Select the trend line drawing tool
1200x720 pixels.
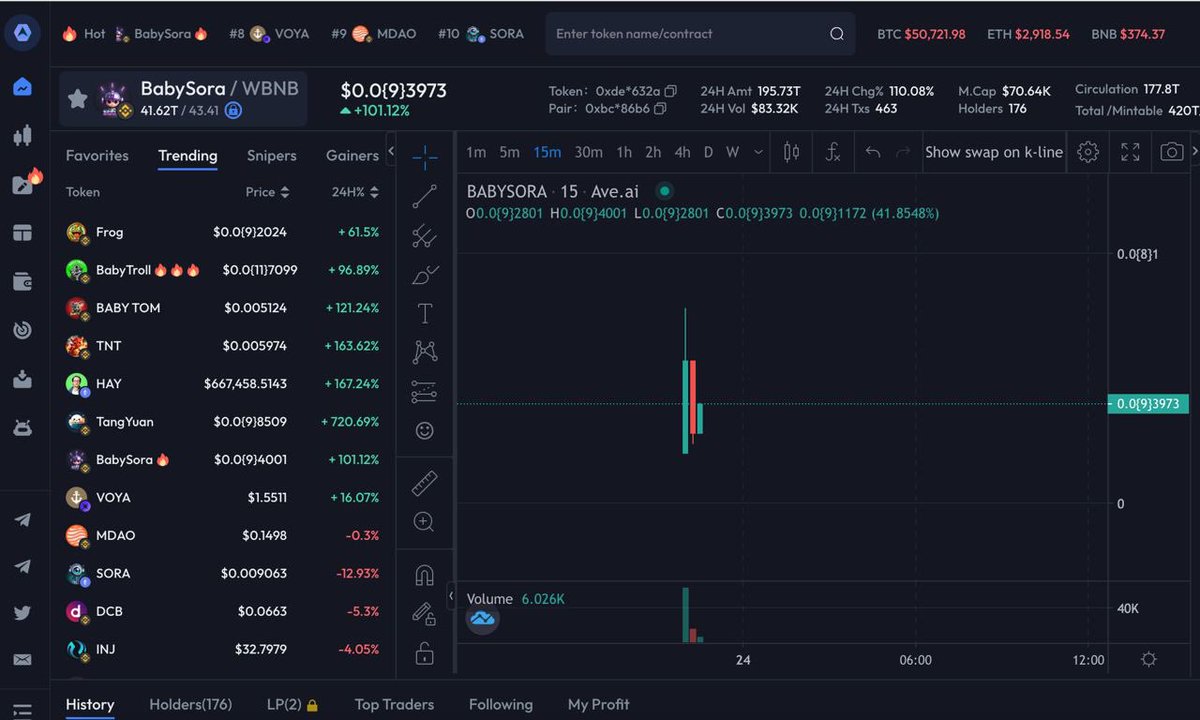(425, 196)
